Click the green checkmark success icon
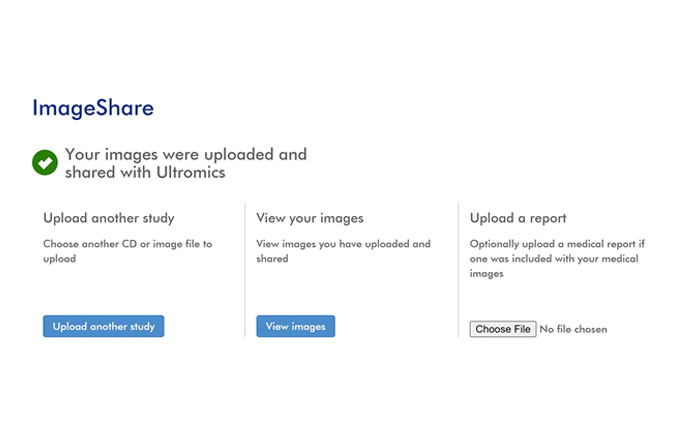The image size is (675, 442). [45, 163]
